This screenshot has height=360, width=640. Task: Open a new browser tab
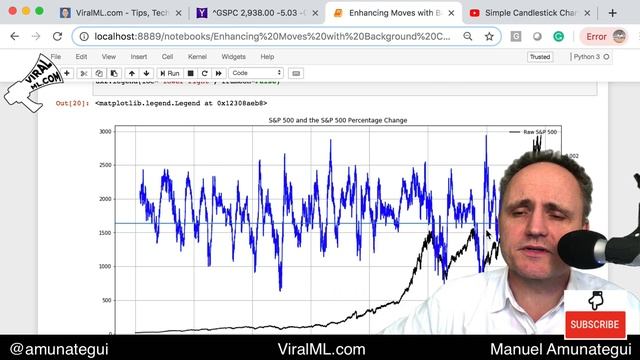612,13
